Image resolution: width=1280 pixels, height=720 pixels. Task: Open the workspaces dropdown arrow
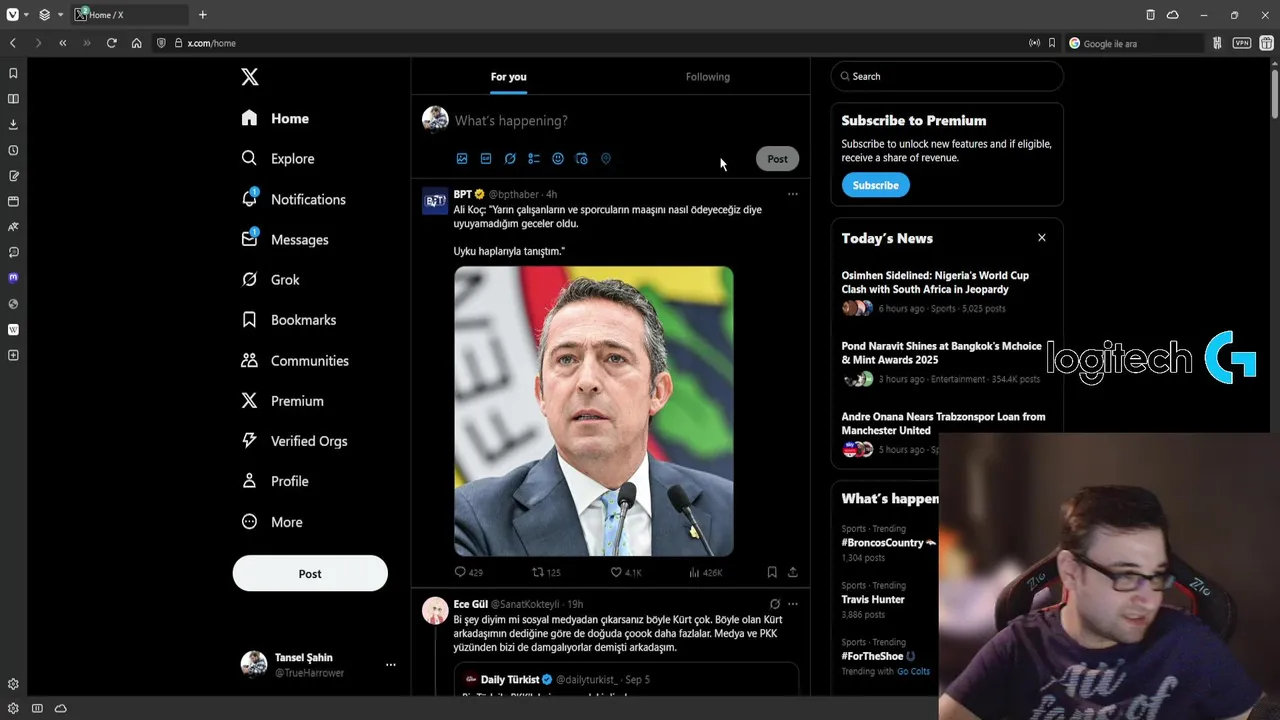coord(60,15)
